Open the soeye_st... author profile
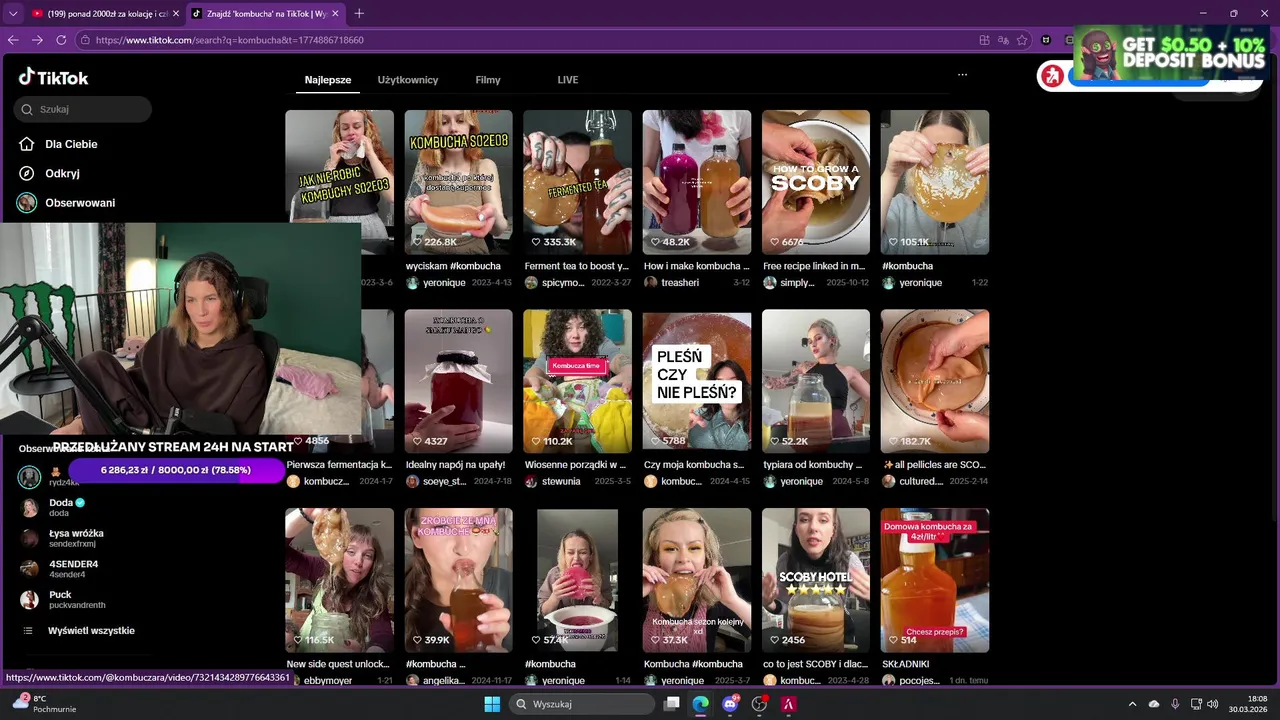The width and height of the screenshot is (1280, 720). [x=444, y=481]
